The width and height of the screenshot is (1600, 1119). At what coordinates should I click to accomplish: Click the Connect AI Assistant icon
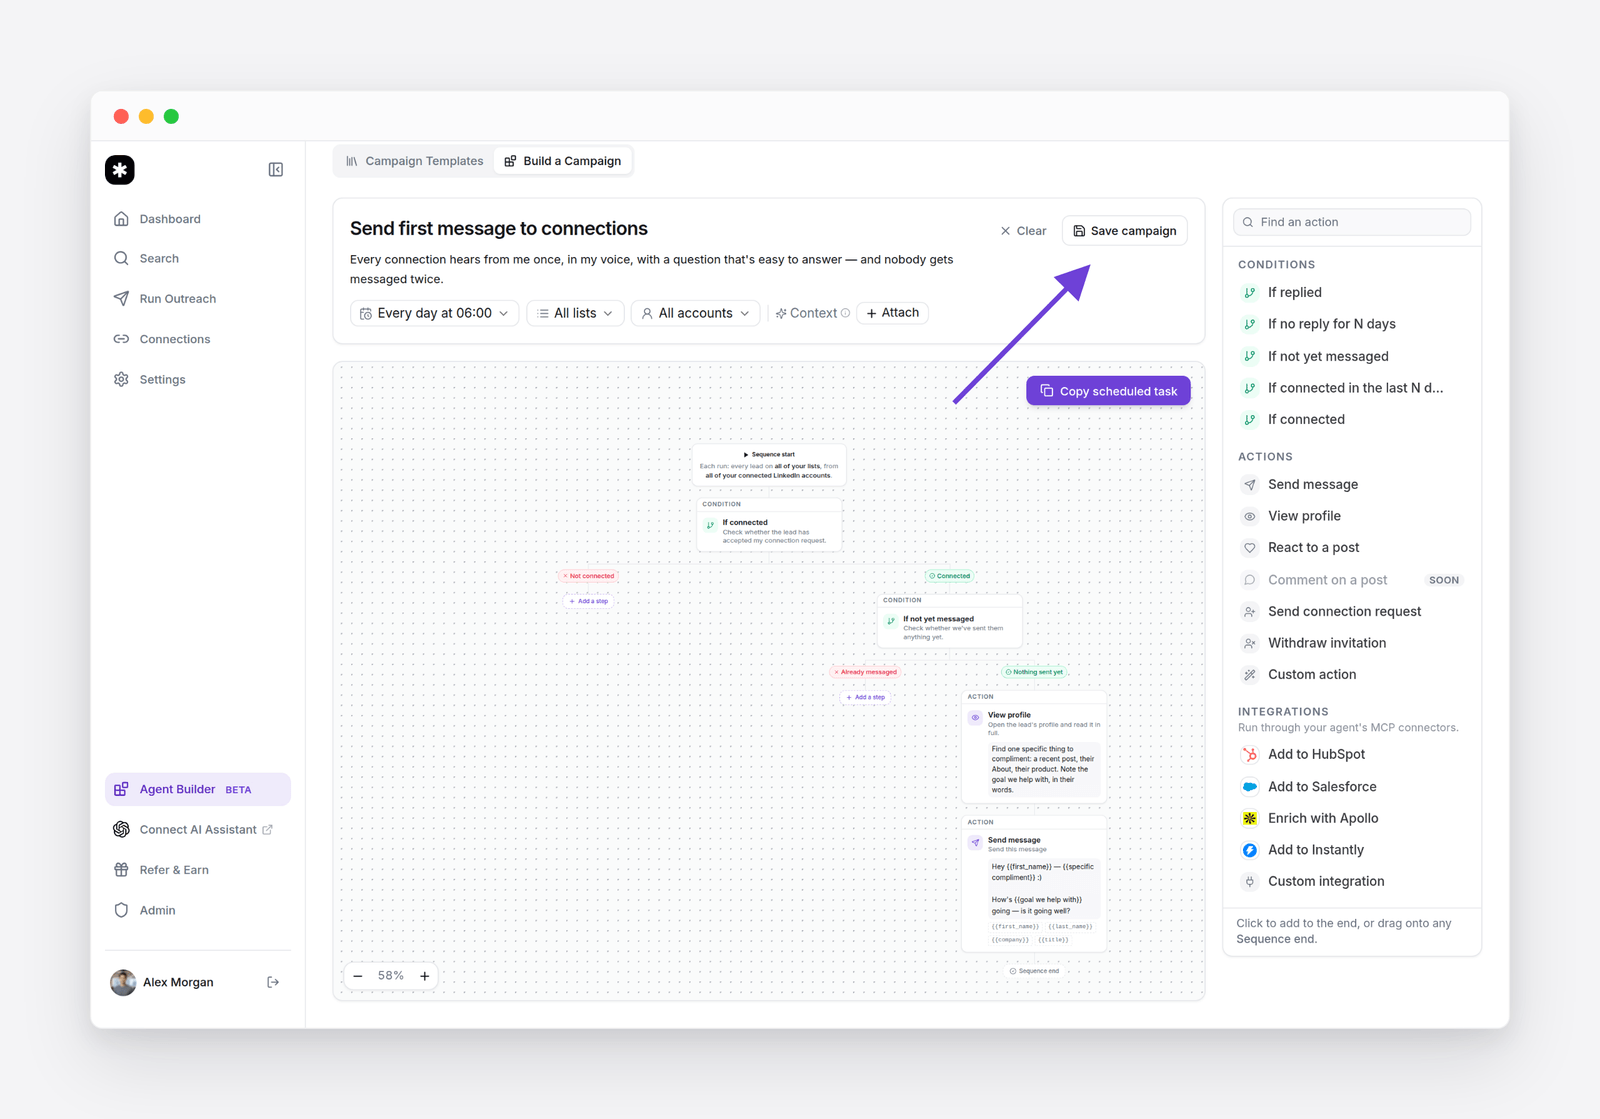[121, 829]
